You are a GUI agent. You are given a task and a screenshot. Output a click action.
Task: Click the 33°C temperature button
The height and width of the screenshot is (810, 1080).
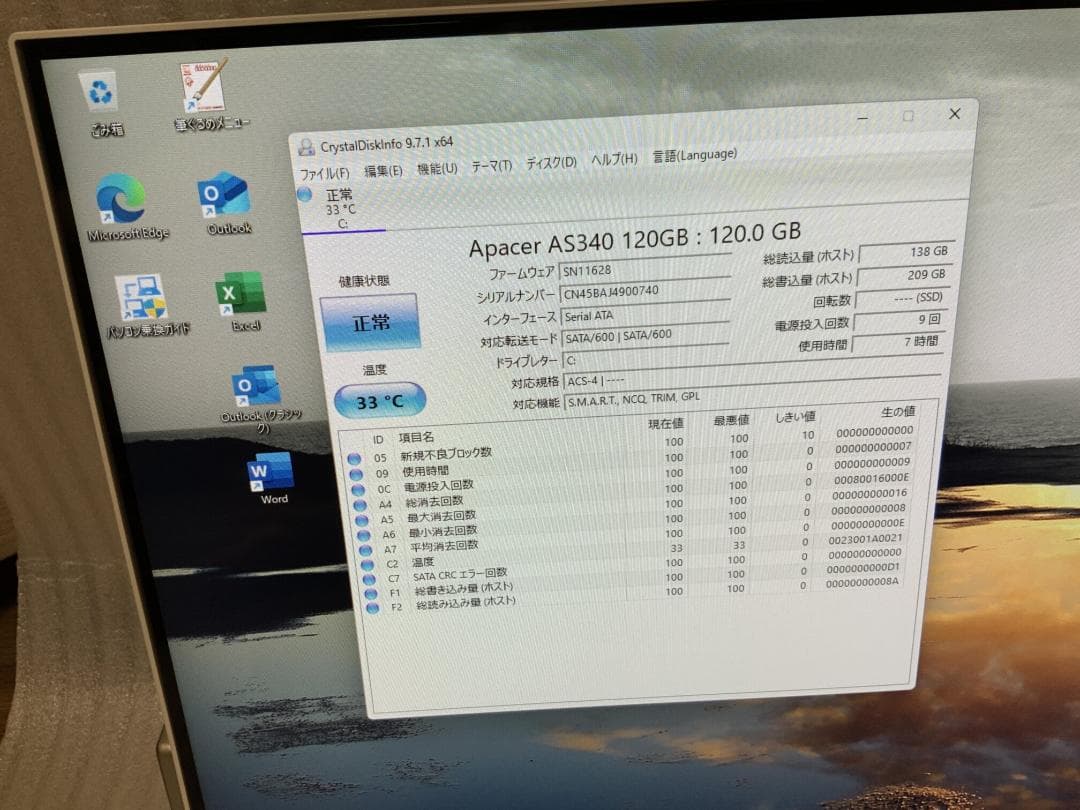379,400
